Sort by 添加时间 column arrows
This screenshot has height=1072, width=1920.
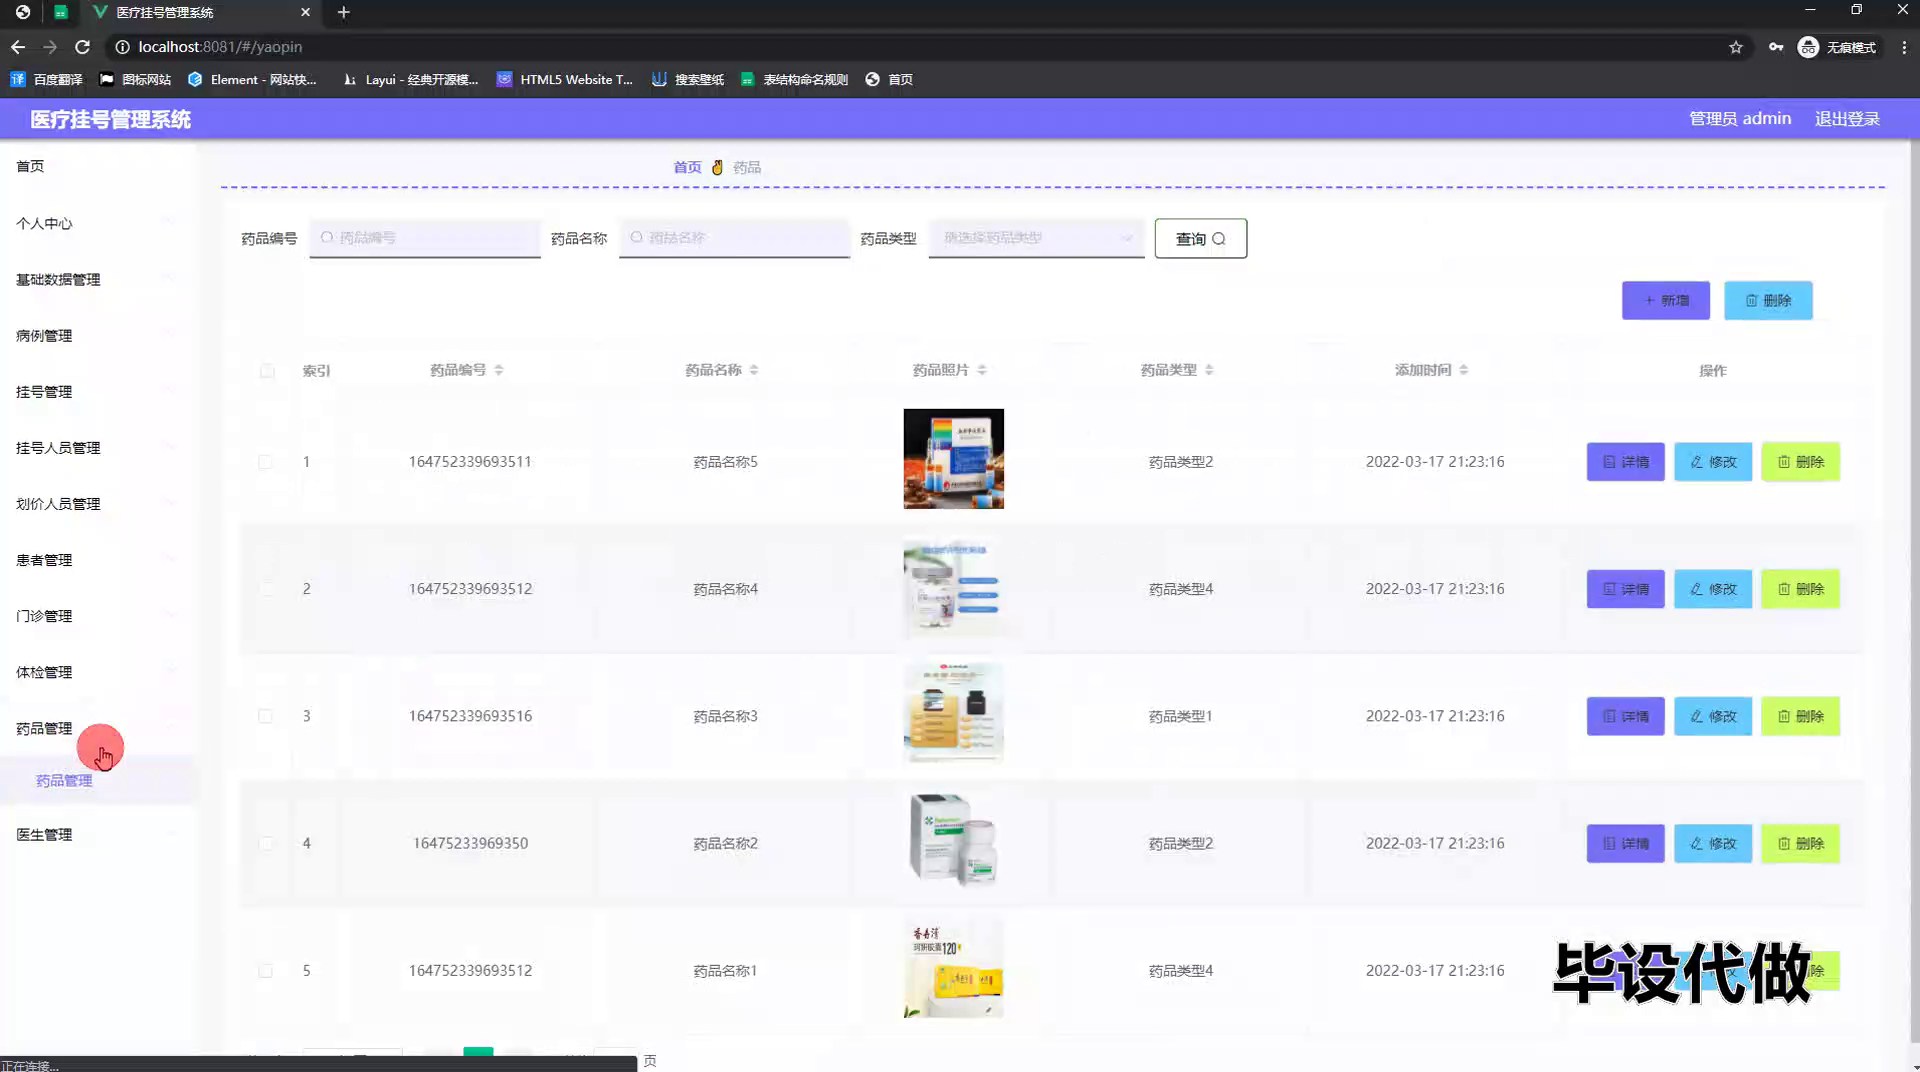(x=1463, y=370)
